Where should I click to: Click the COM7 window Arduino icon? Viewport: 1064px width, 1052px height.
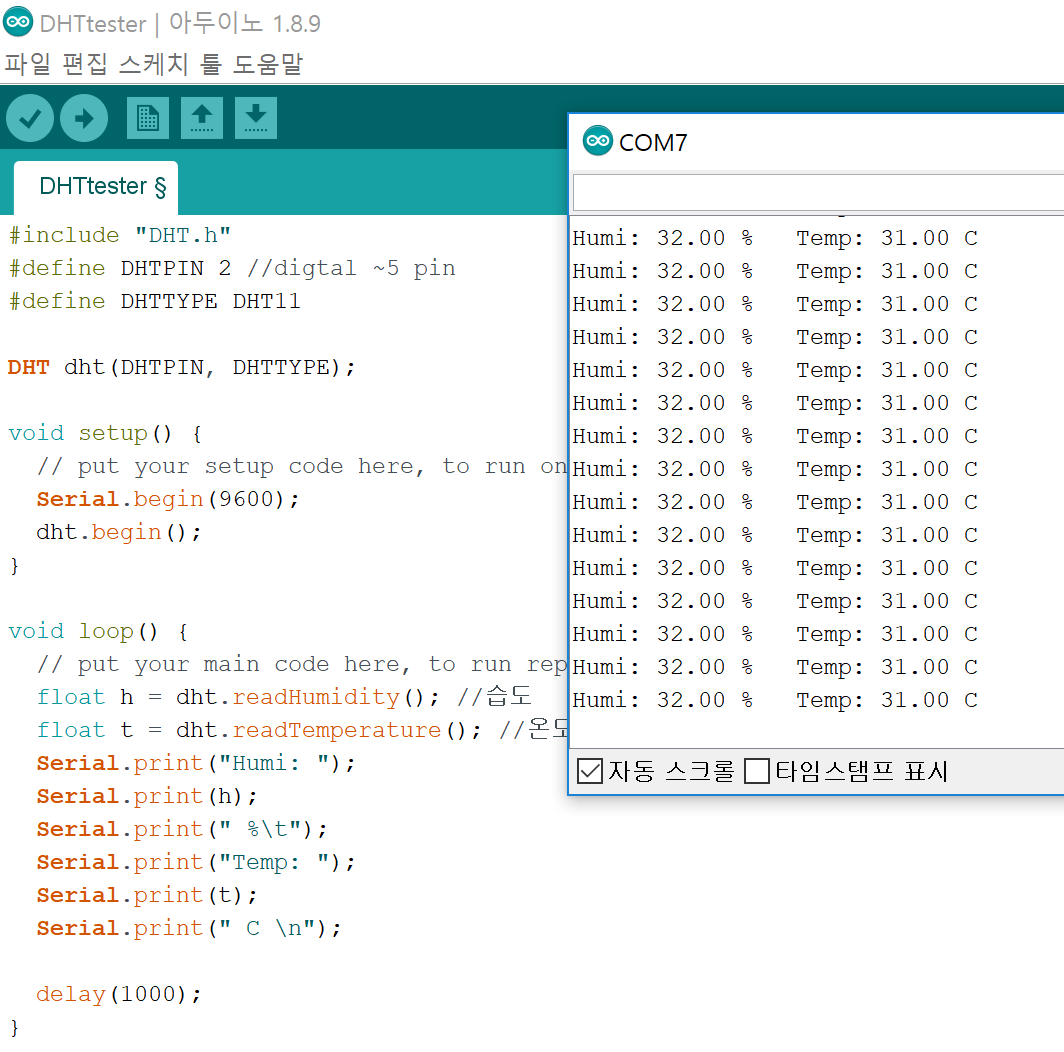597,140
